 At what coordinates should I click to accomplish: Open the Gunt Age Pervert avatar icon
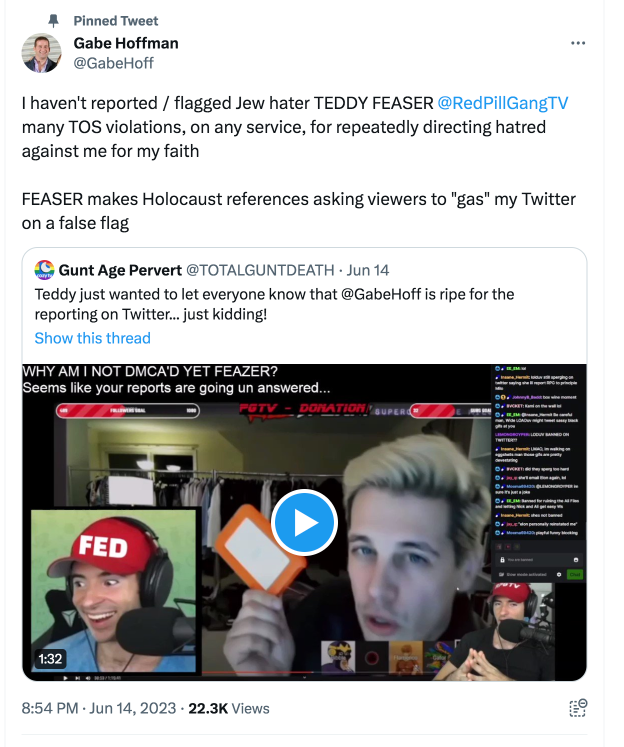(44, 270)
